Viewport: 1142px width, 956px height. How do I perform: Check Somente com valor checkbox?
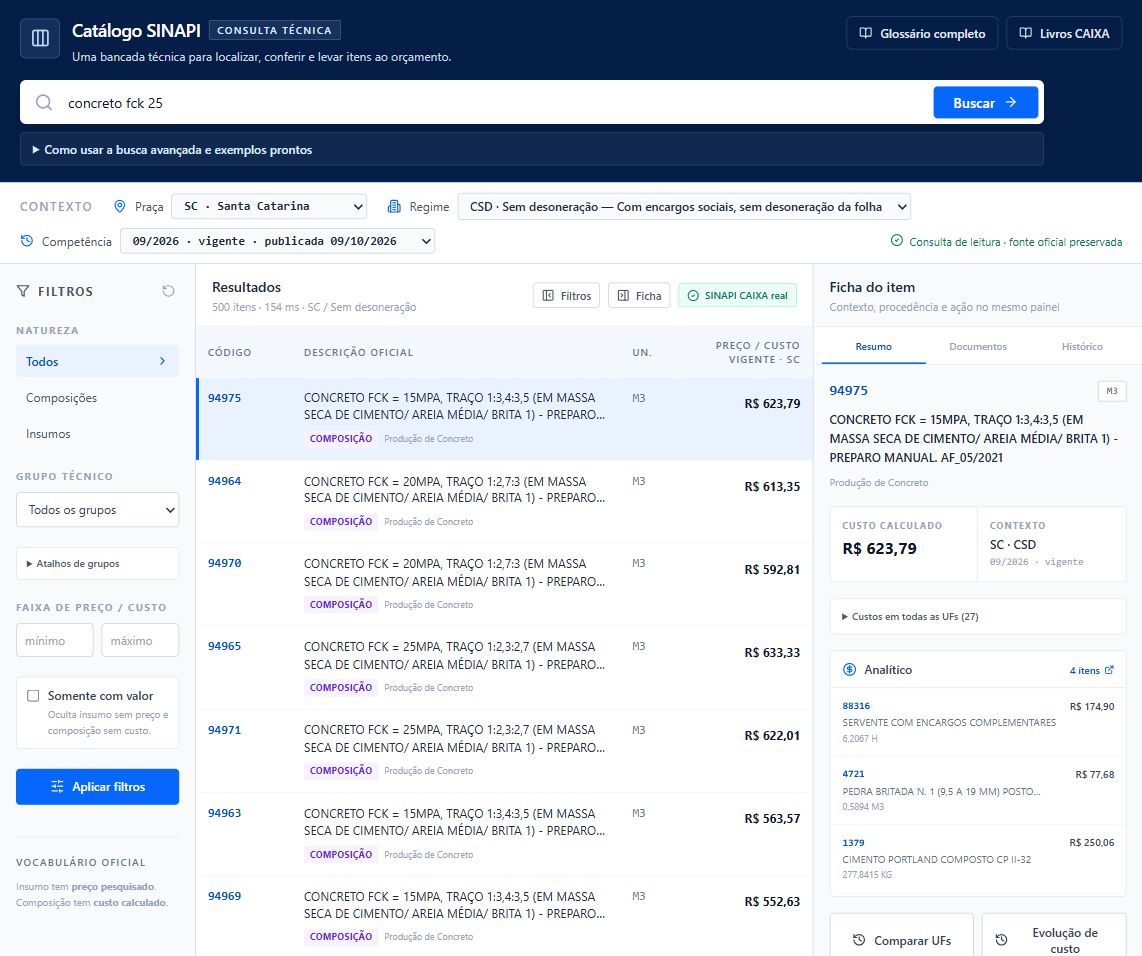(33, 696)
